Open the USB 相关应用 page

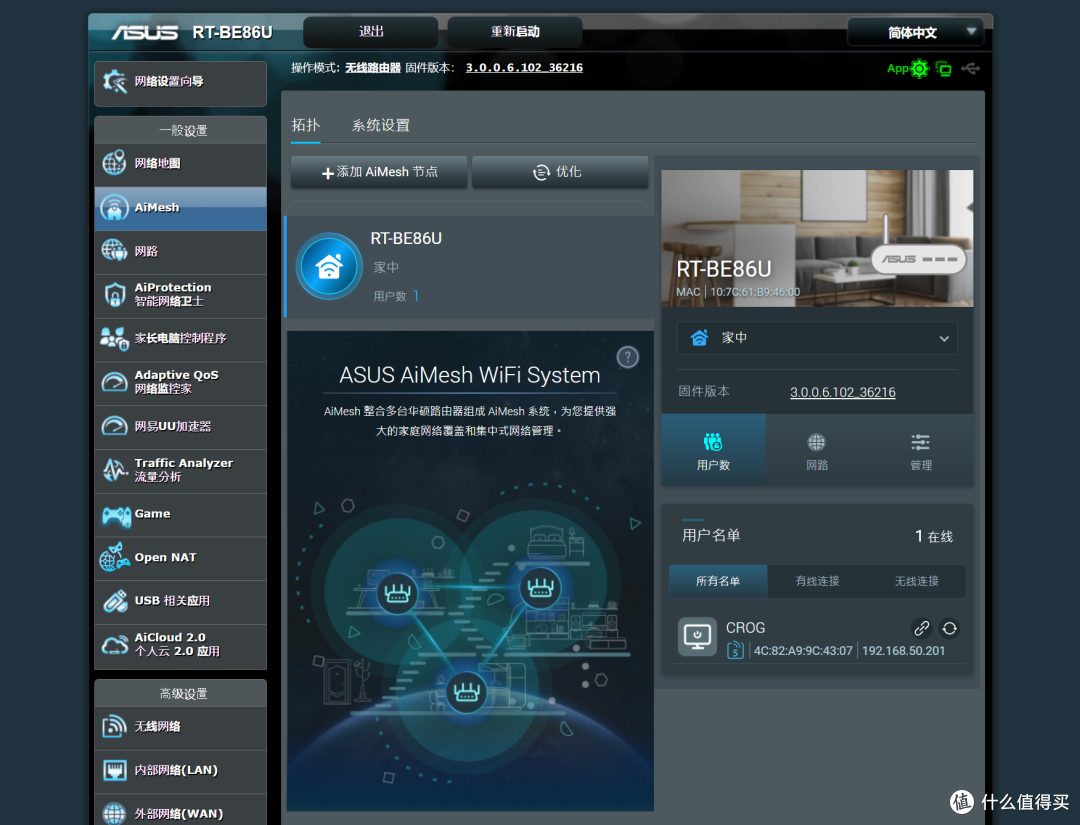180,602
